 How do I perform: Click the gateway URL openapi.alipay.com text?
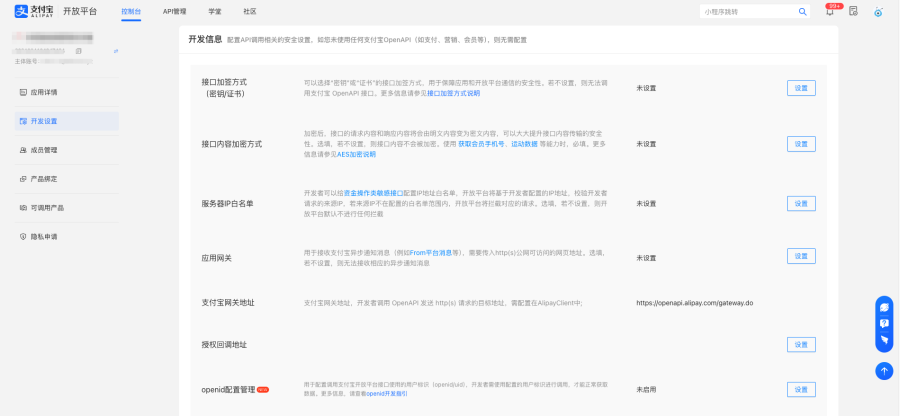tap(695, 302)
